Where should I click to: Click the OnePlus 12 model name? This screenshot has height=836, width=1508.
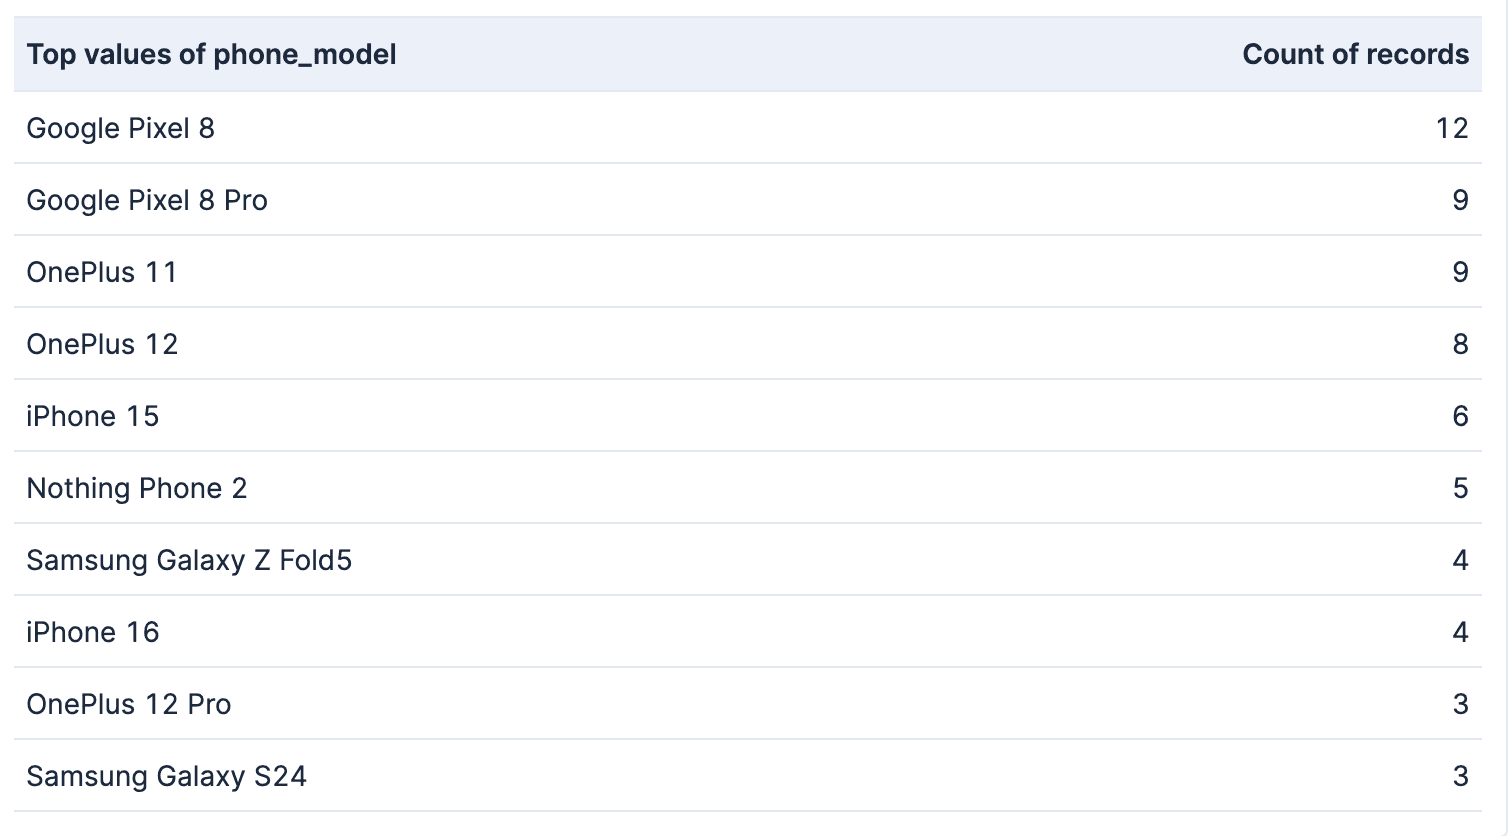point(102,344)
